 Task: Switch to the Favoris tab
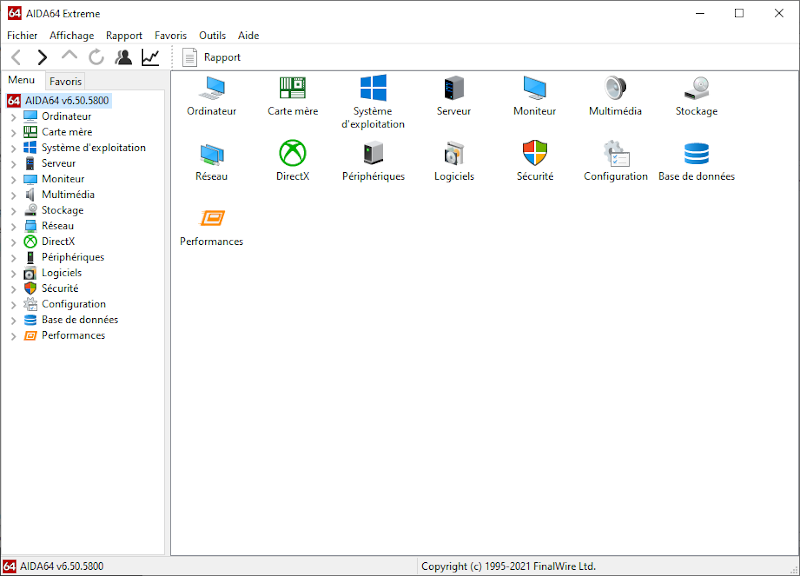65,81
